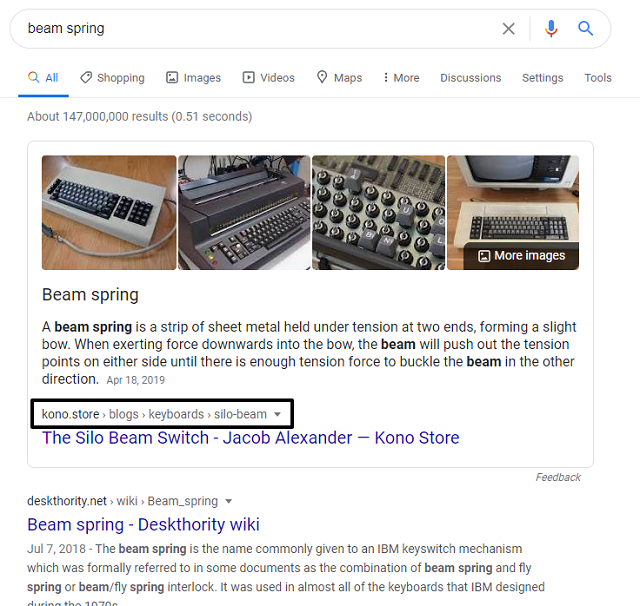Open the Tools options

pyautogui.click(x=598, y=78)
